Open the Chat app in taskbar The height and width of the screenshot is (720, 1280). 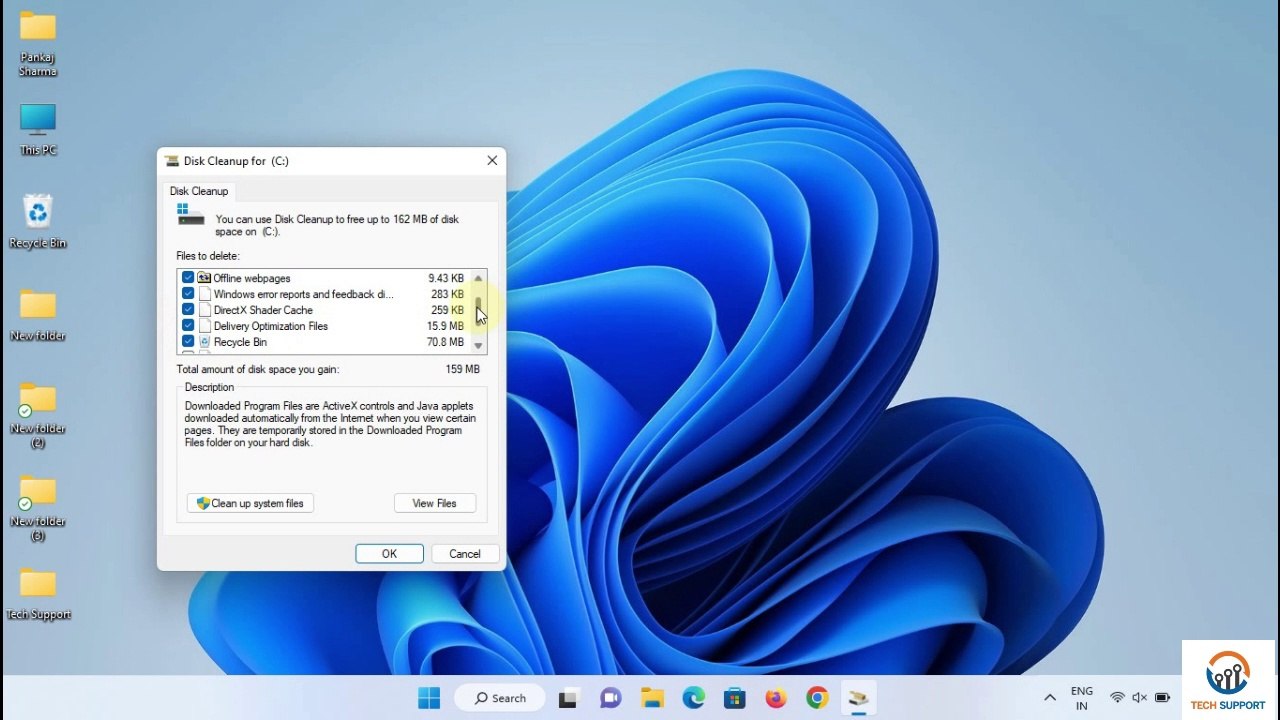tap(610, 698)
